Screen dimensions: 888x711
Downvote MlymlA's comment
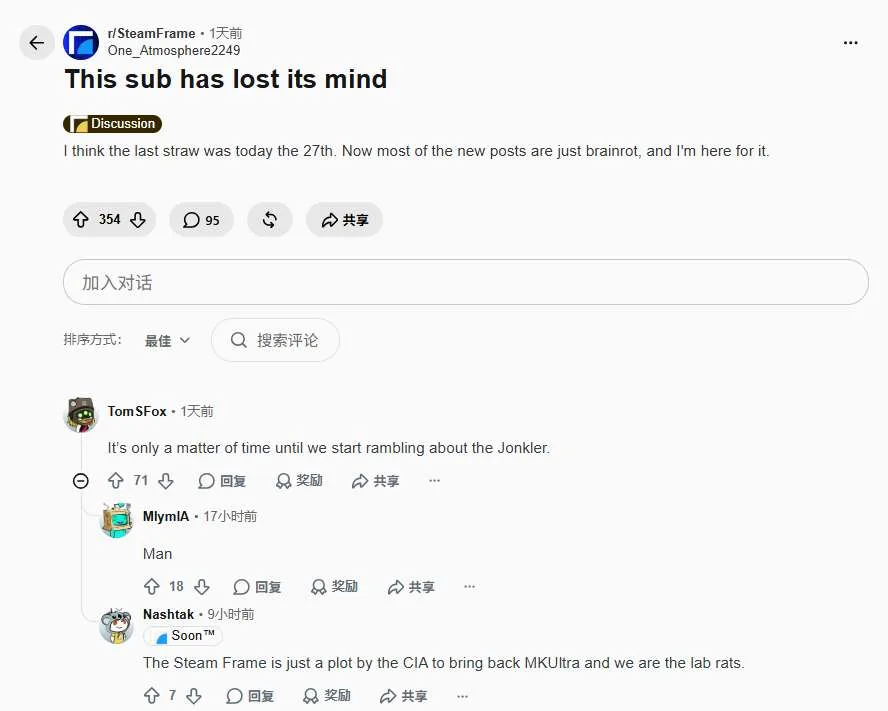coord(202,586)
